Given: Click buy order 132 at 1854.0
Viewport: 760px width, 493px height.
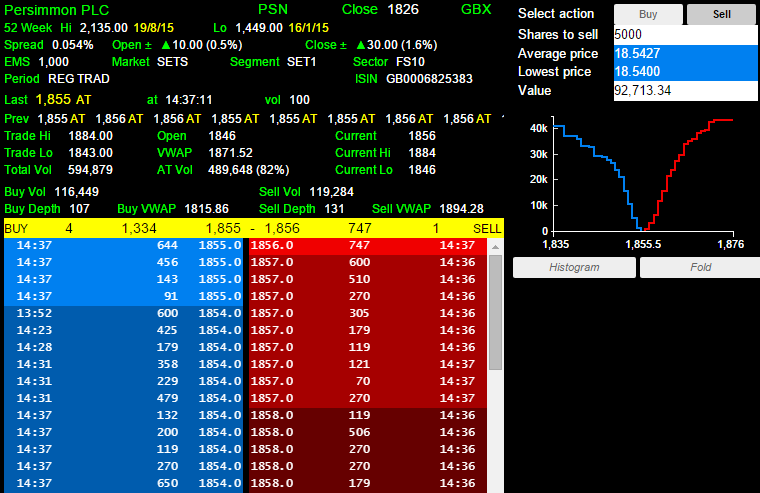Looking at the screenshot, I should (124, 415).
